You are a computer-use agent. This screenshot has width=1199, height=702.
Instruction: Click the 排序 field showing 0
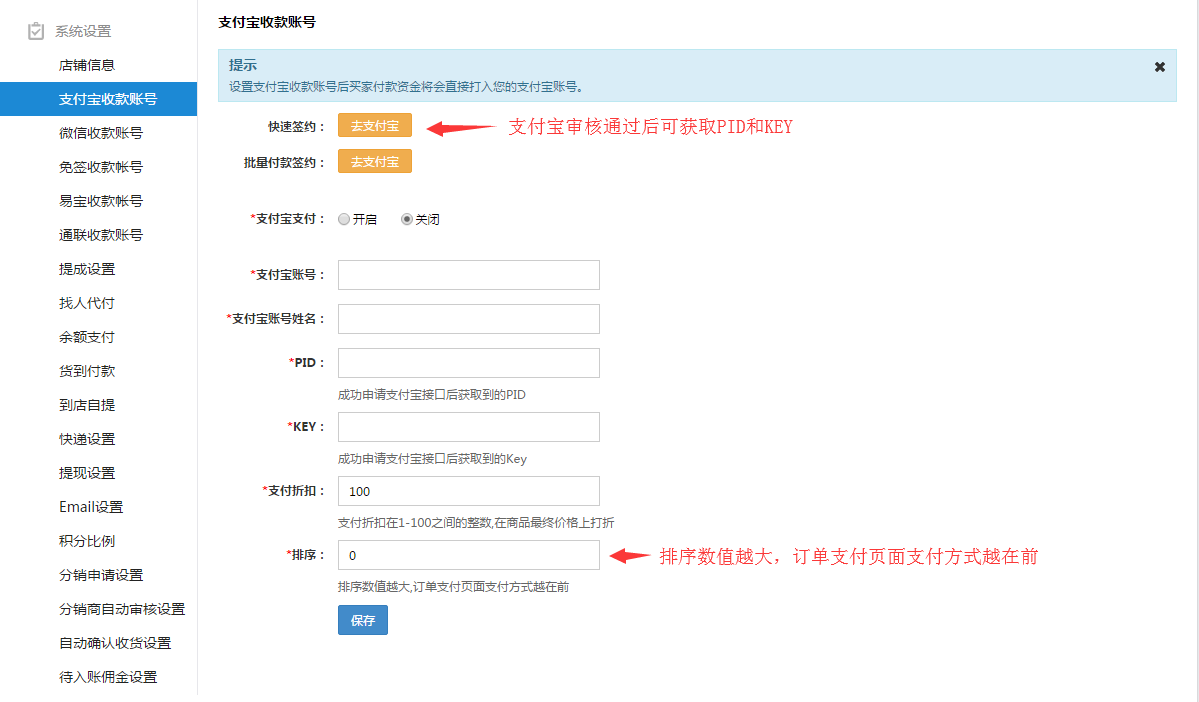pyautogui.click(x=468, y=555)
